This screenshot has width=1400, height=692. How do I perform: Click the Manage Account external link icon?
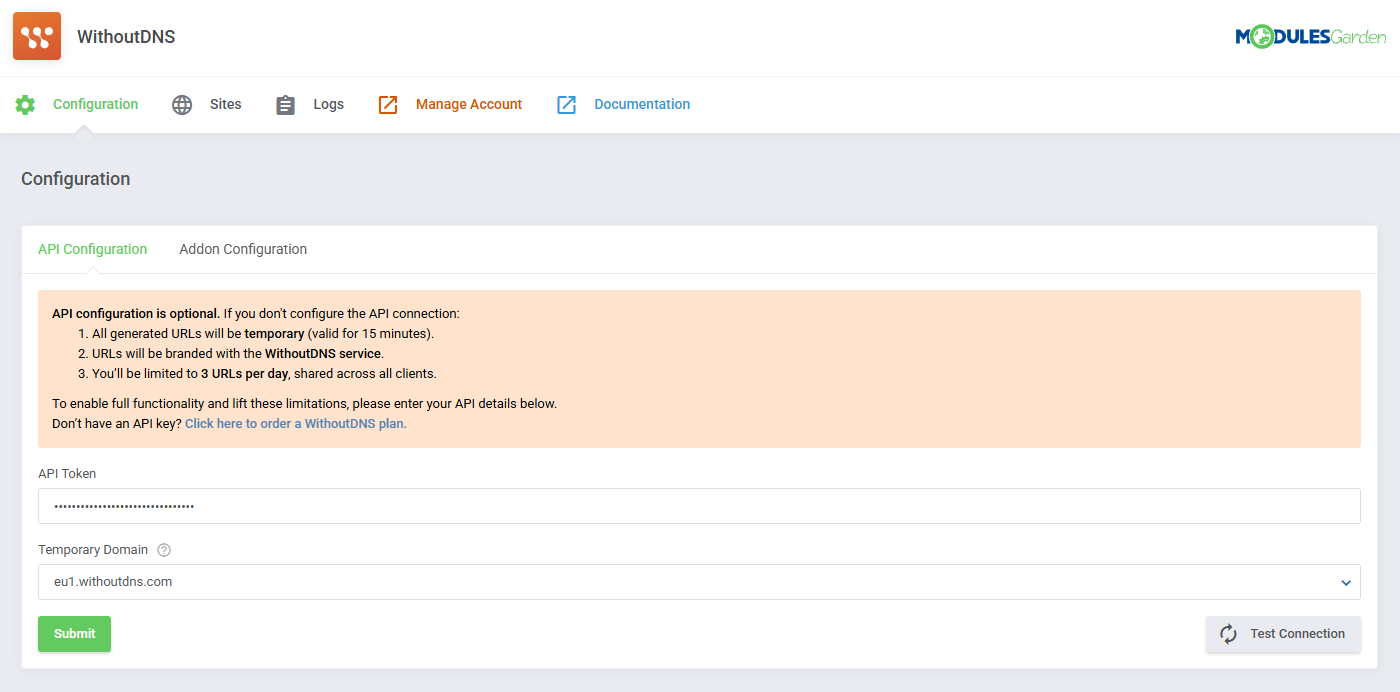coord(387,104)
